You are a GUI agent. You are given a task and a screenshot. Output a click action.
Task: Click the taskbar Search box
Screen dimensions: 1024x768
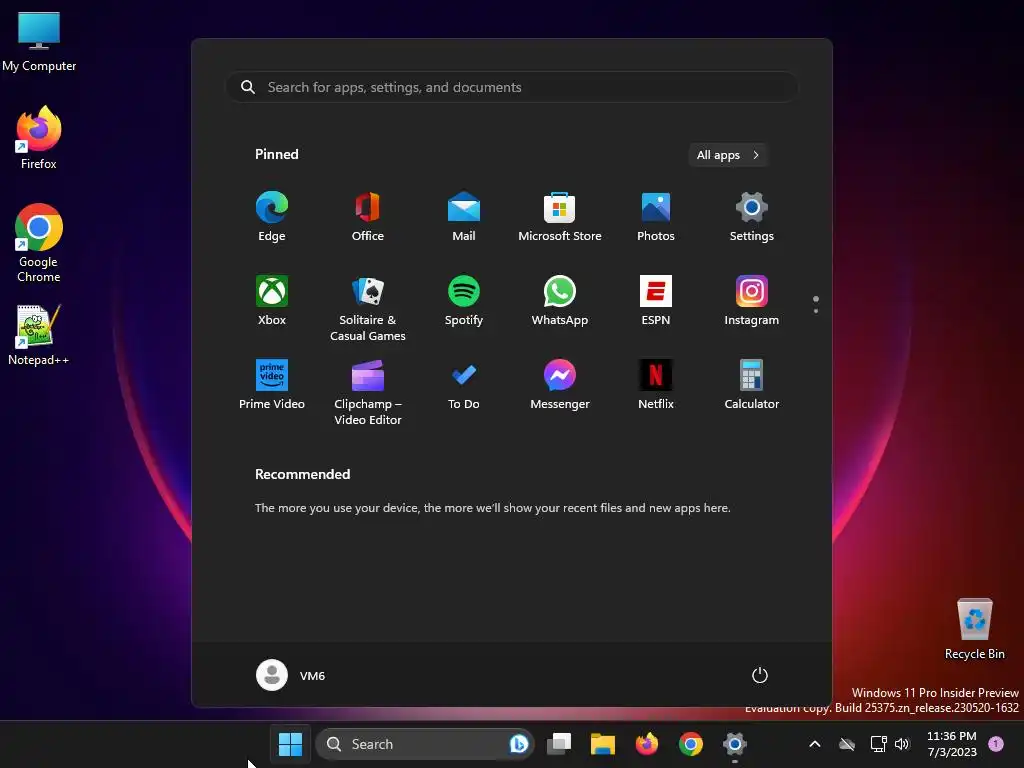[x=424, y=744]
